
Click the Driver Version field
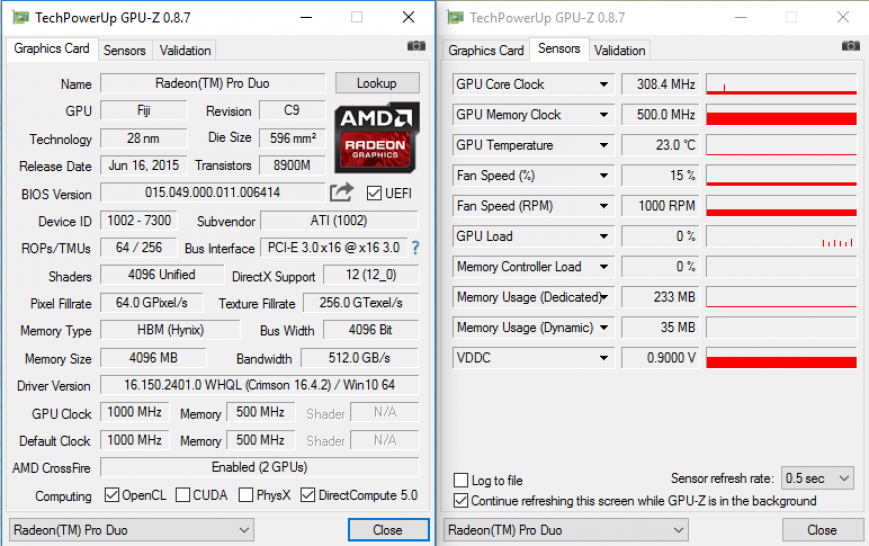[259, 385]
